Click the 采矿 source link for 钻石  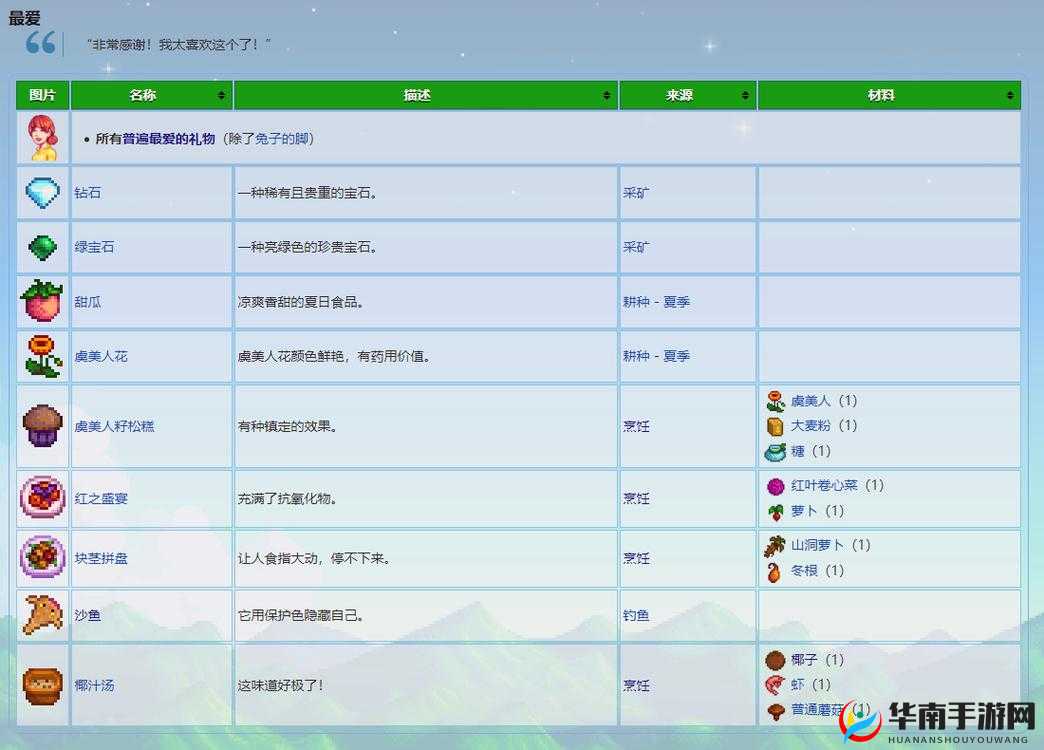pyautogui.click(x=637, y=192)
